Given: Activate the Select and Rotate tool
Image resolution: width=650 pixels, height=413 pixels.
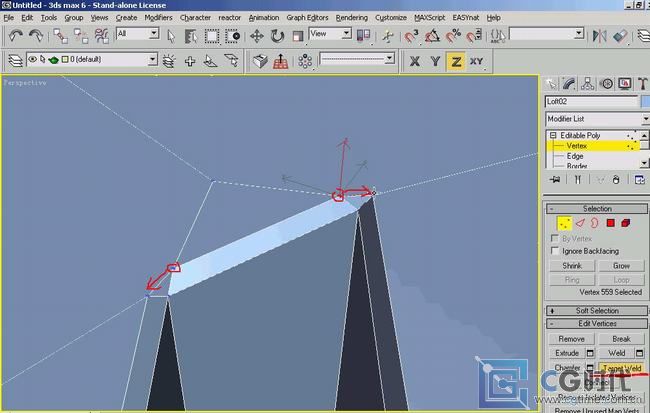Looking at the screenshot, I should (277, 36).
